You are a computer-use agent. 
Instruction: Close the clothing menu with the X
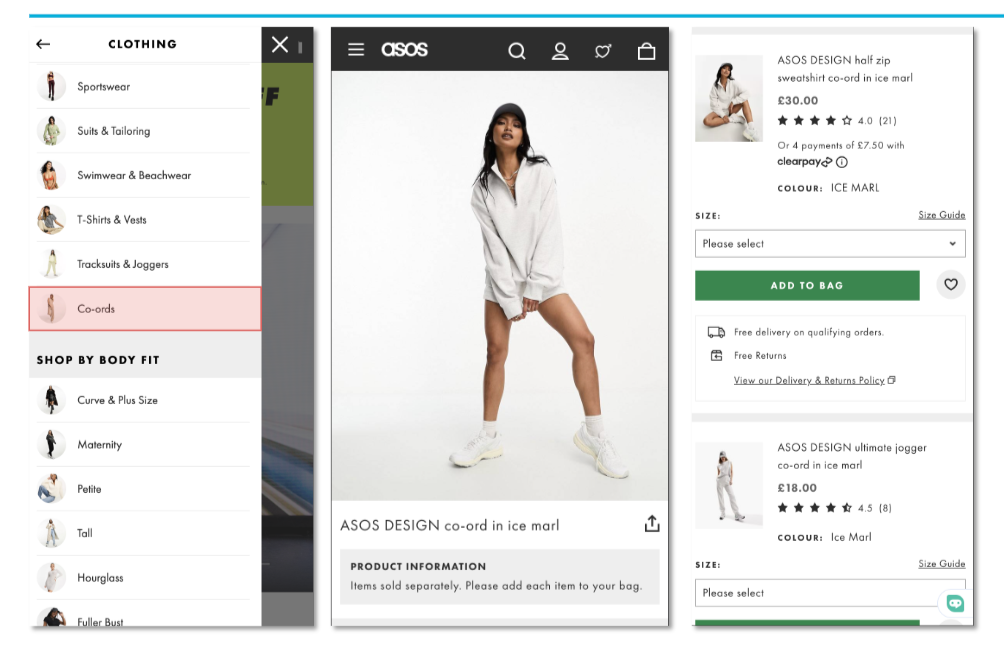pyautogui.click(x=280, y=44)
